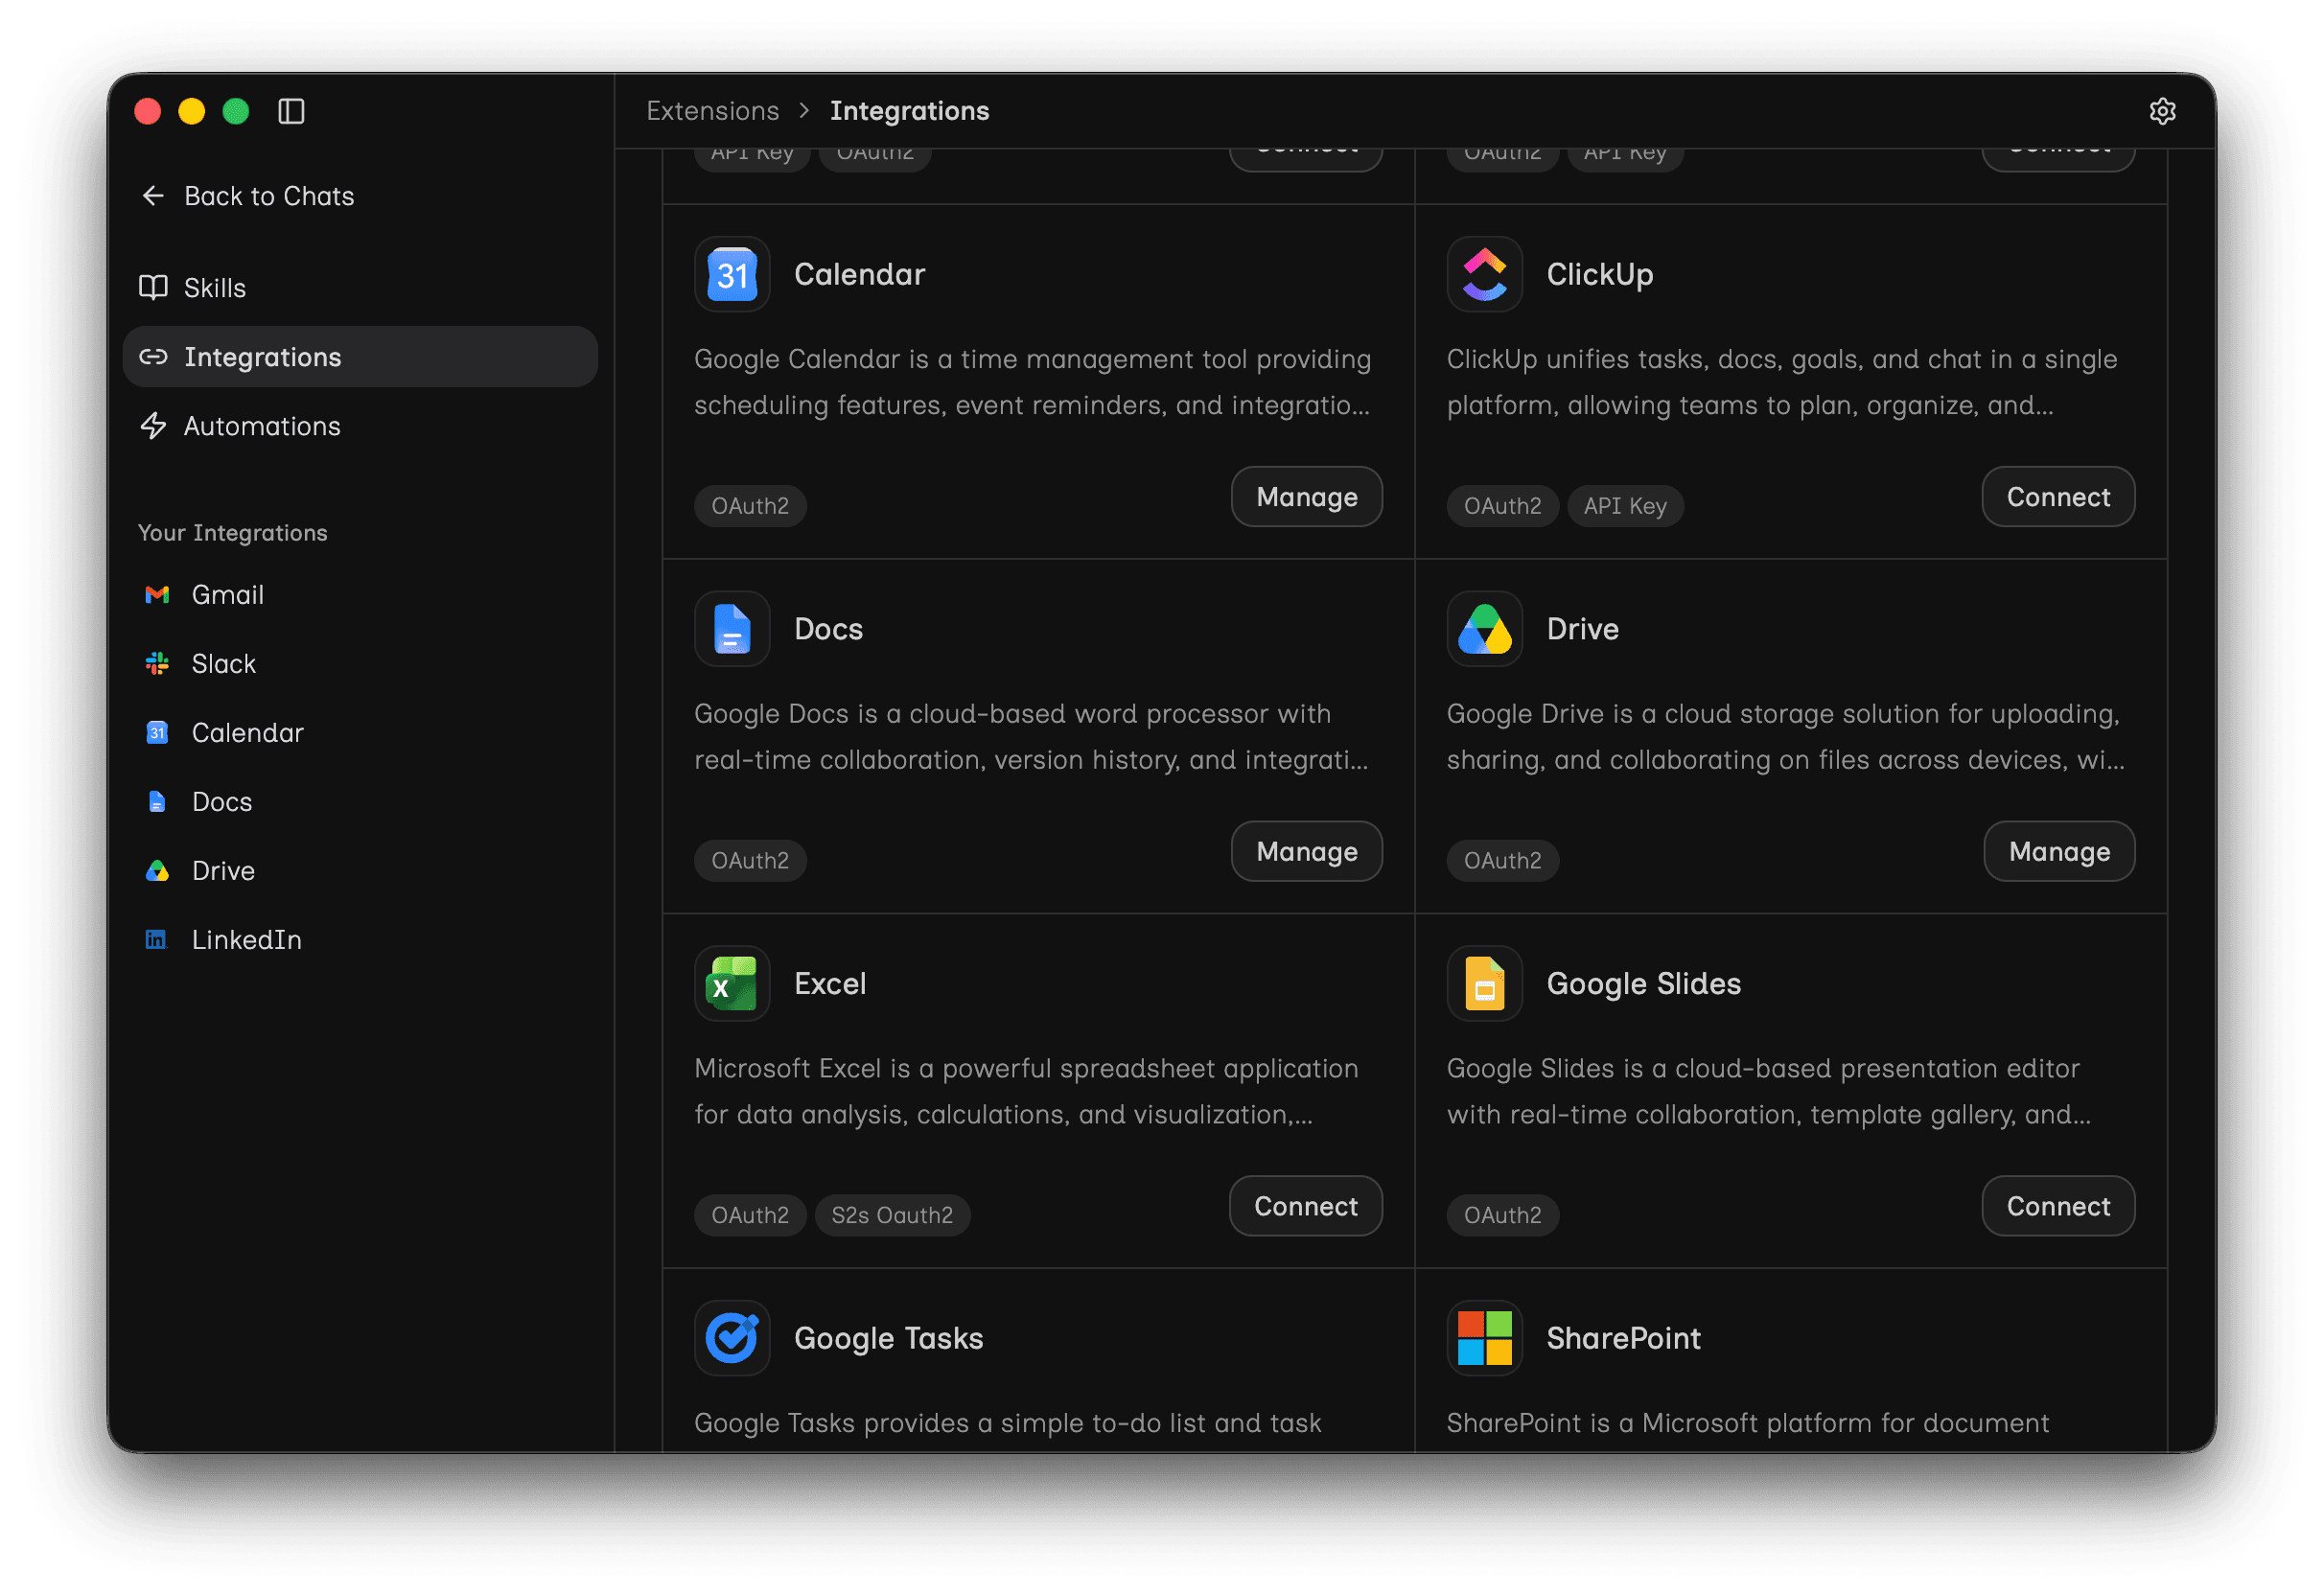Click the Calendar card title
The height and width of the screenshot is (1595, 2324).
859,275
